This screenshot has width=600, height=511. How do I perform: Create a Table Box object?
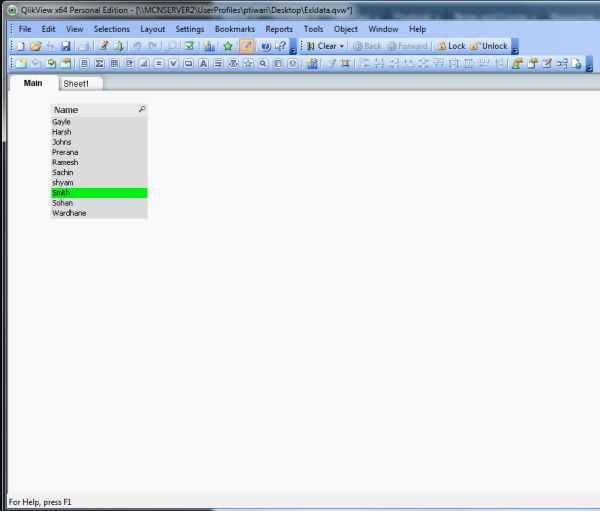coord(114,64)
